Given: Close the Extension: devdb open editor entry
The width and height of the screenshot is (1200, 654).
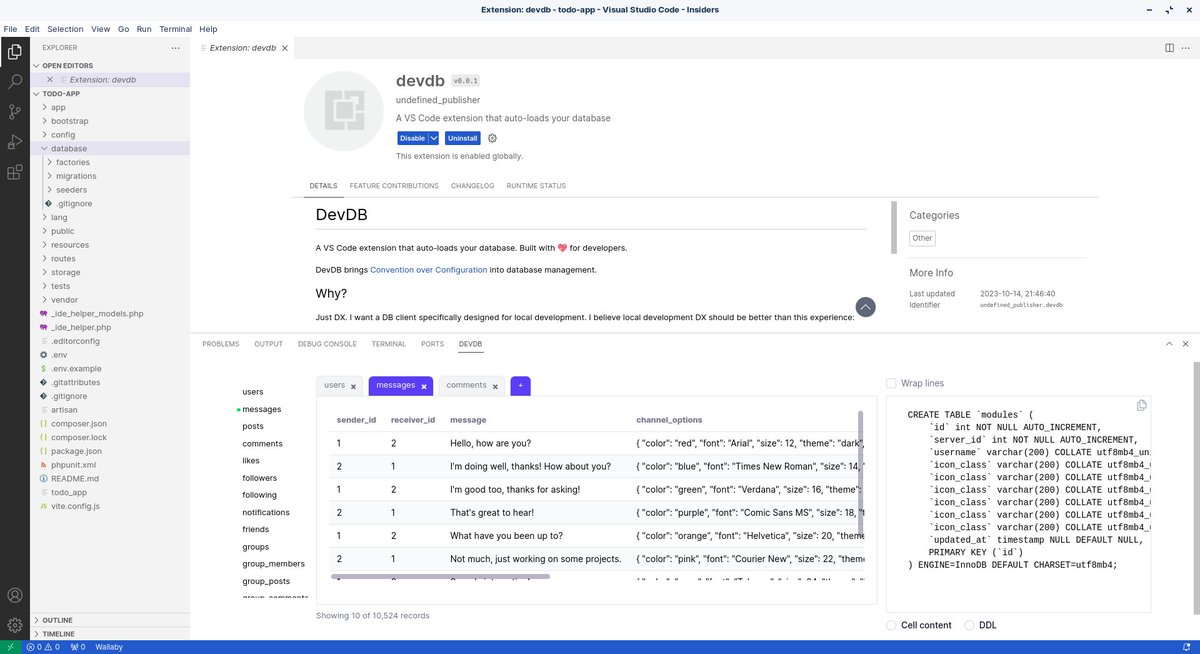Looking at the screenshot, I should click(50, 80).
